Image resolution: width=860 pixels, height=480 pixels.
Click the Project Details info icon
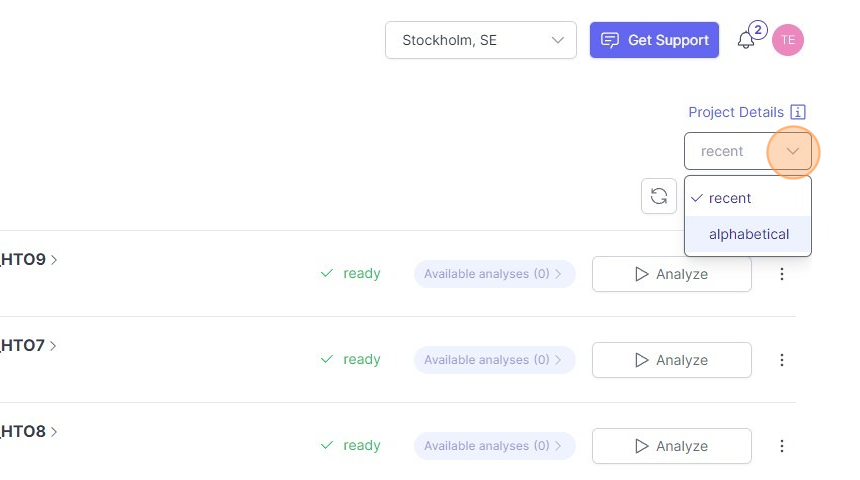point(798,113)
